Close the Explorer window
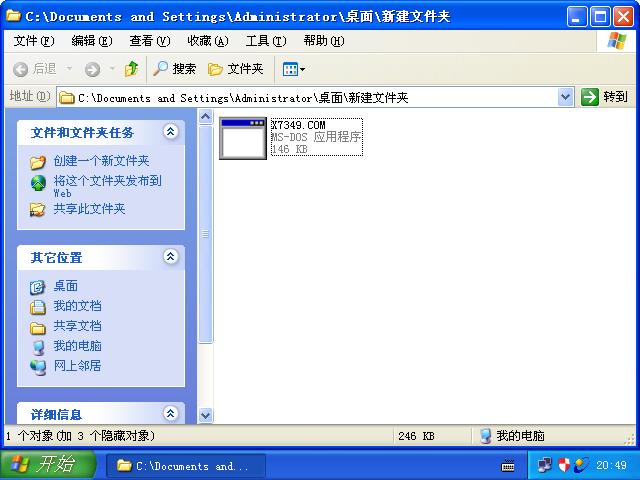 coord(624,17)
